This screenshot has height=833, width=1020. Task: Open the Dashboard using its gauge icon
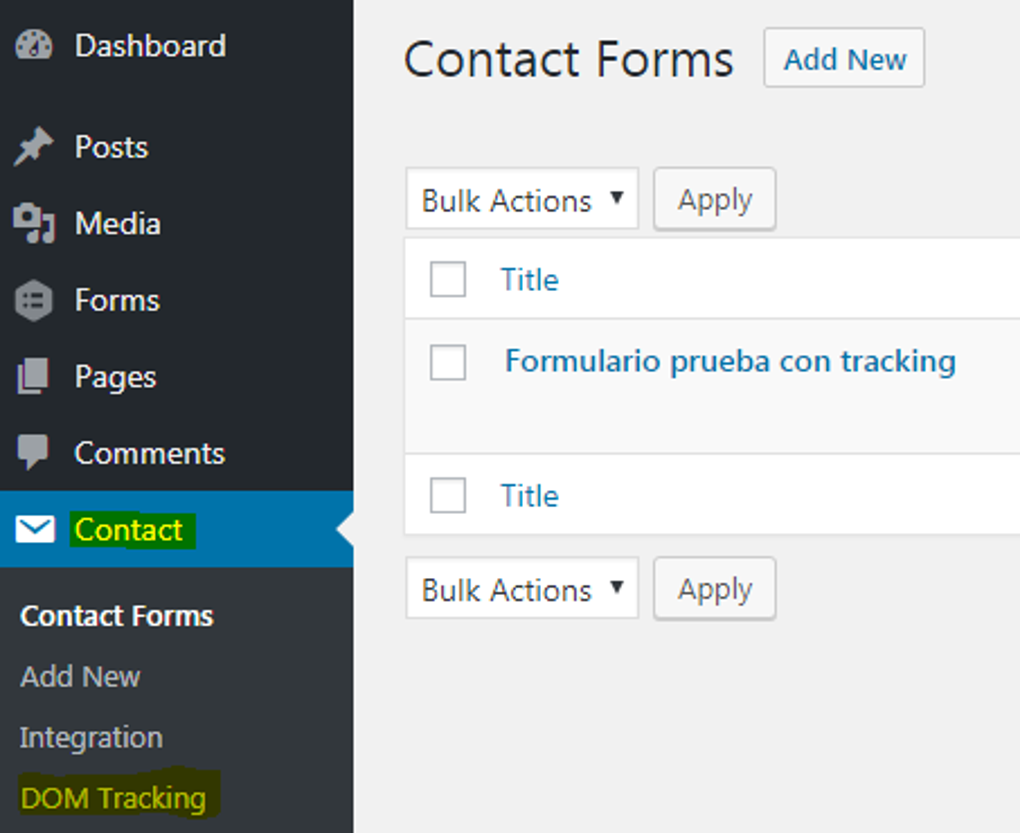coord(34,45)
